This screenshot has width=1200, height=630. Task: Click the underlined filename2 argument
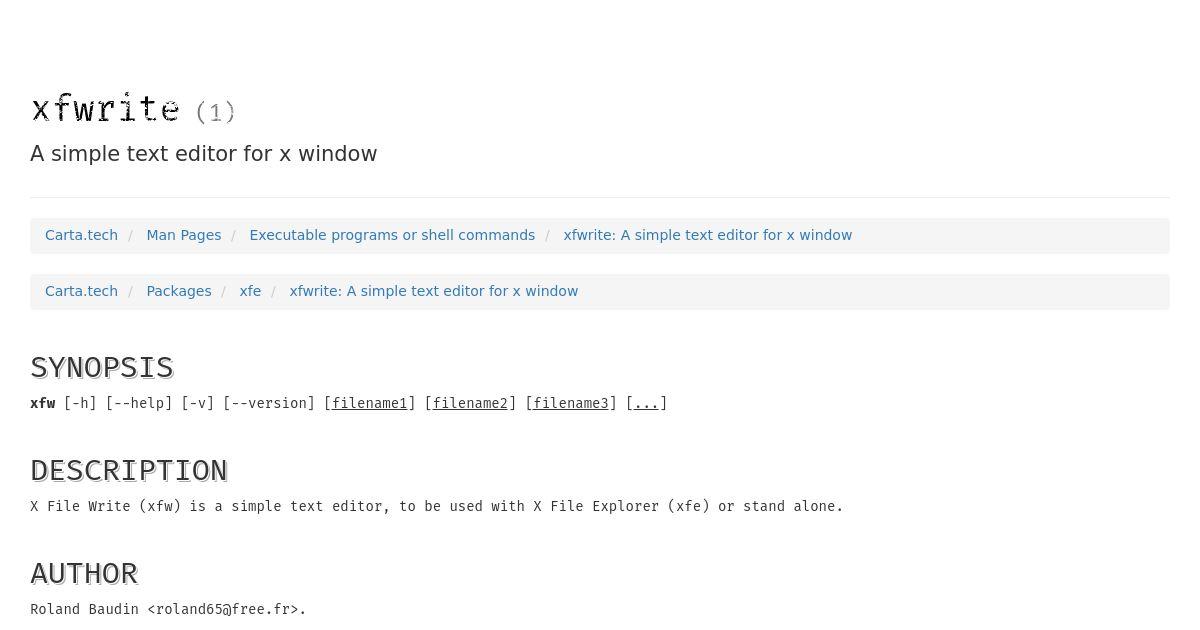(x=470, y=403)
